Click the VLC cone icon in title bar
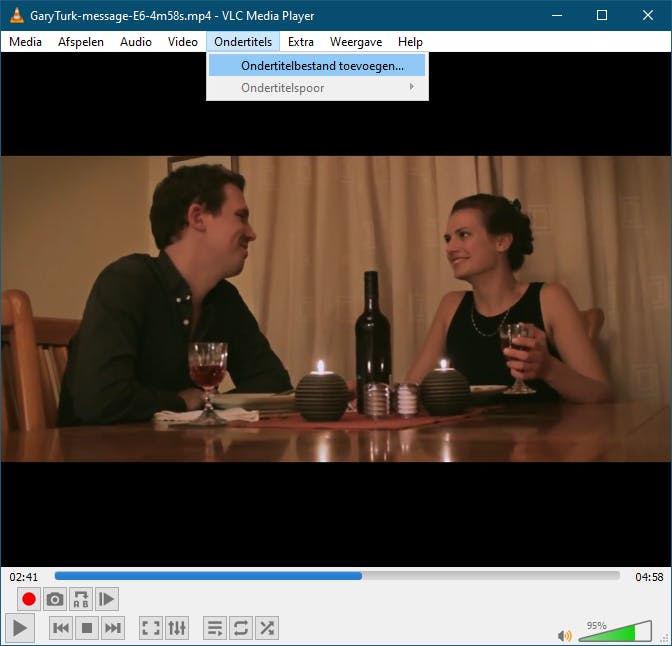Screen dimensions: 672x646 (x=16, y=15)
